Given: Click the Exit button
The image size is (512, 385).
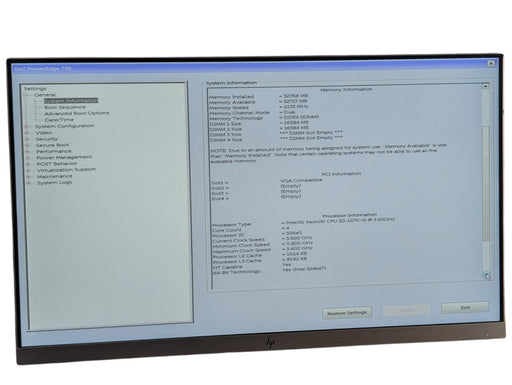Looking at the screenshot, I should click(x=465, y=307).
